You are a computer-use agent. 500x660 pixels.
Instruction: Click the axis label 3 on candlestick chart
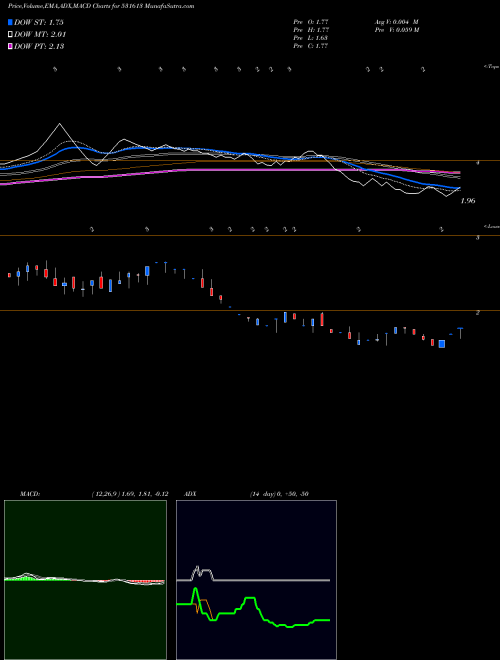point(477,238)
